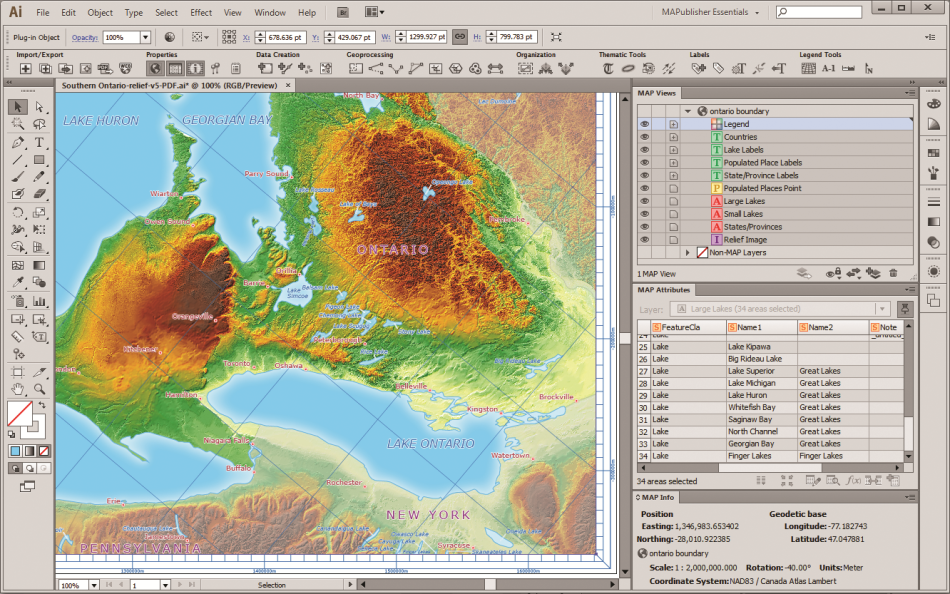
Task: Click the Opacity link in control bar
Action: click(83, 37)
